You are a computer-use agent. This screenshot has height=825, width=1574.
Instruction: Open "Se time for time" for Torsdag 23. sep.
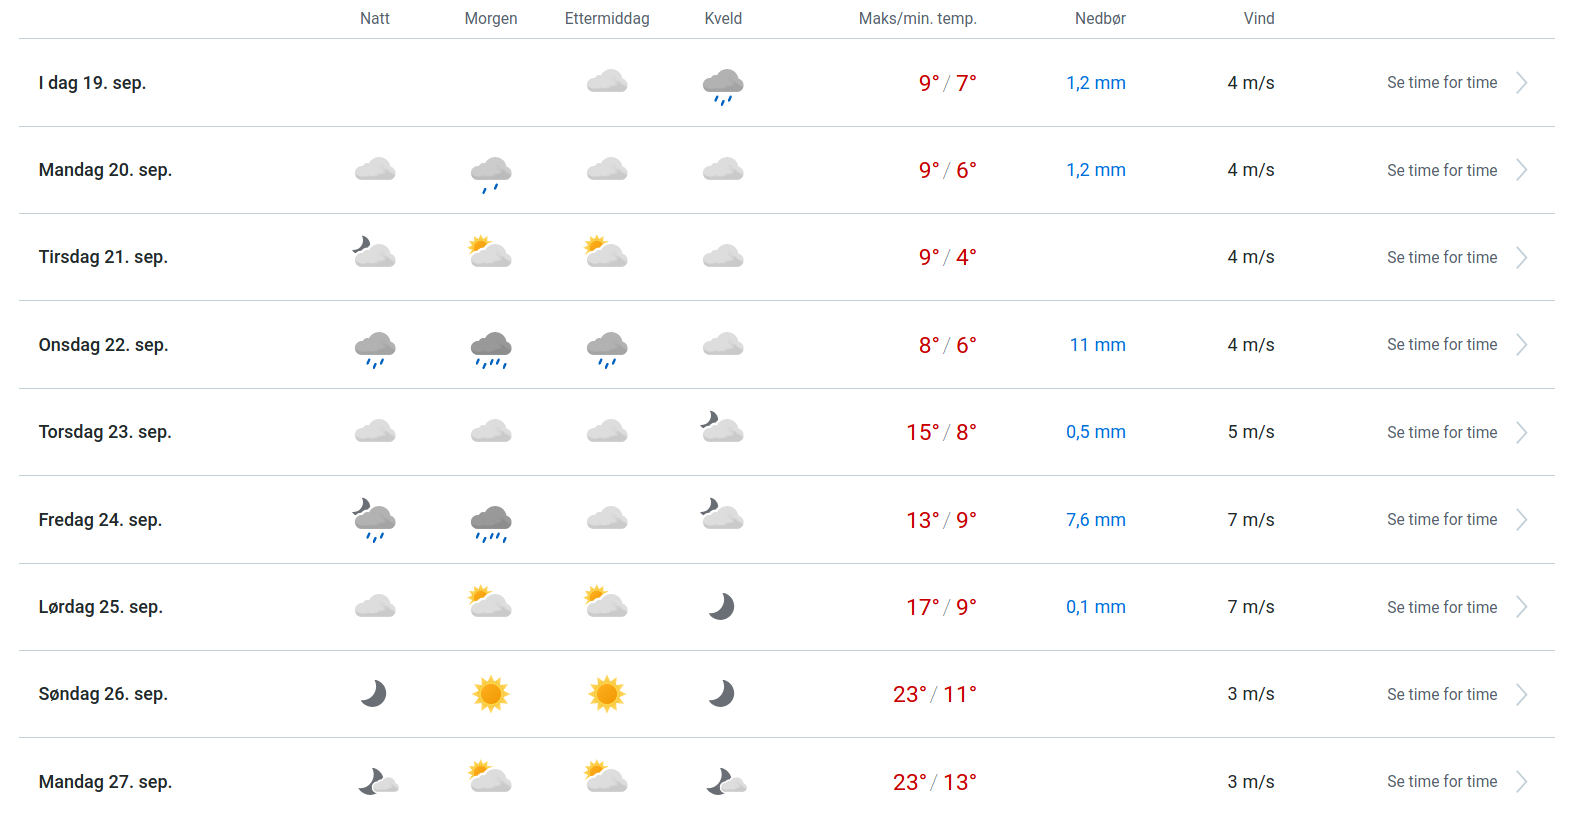[x=1441, y=433]
